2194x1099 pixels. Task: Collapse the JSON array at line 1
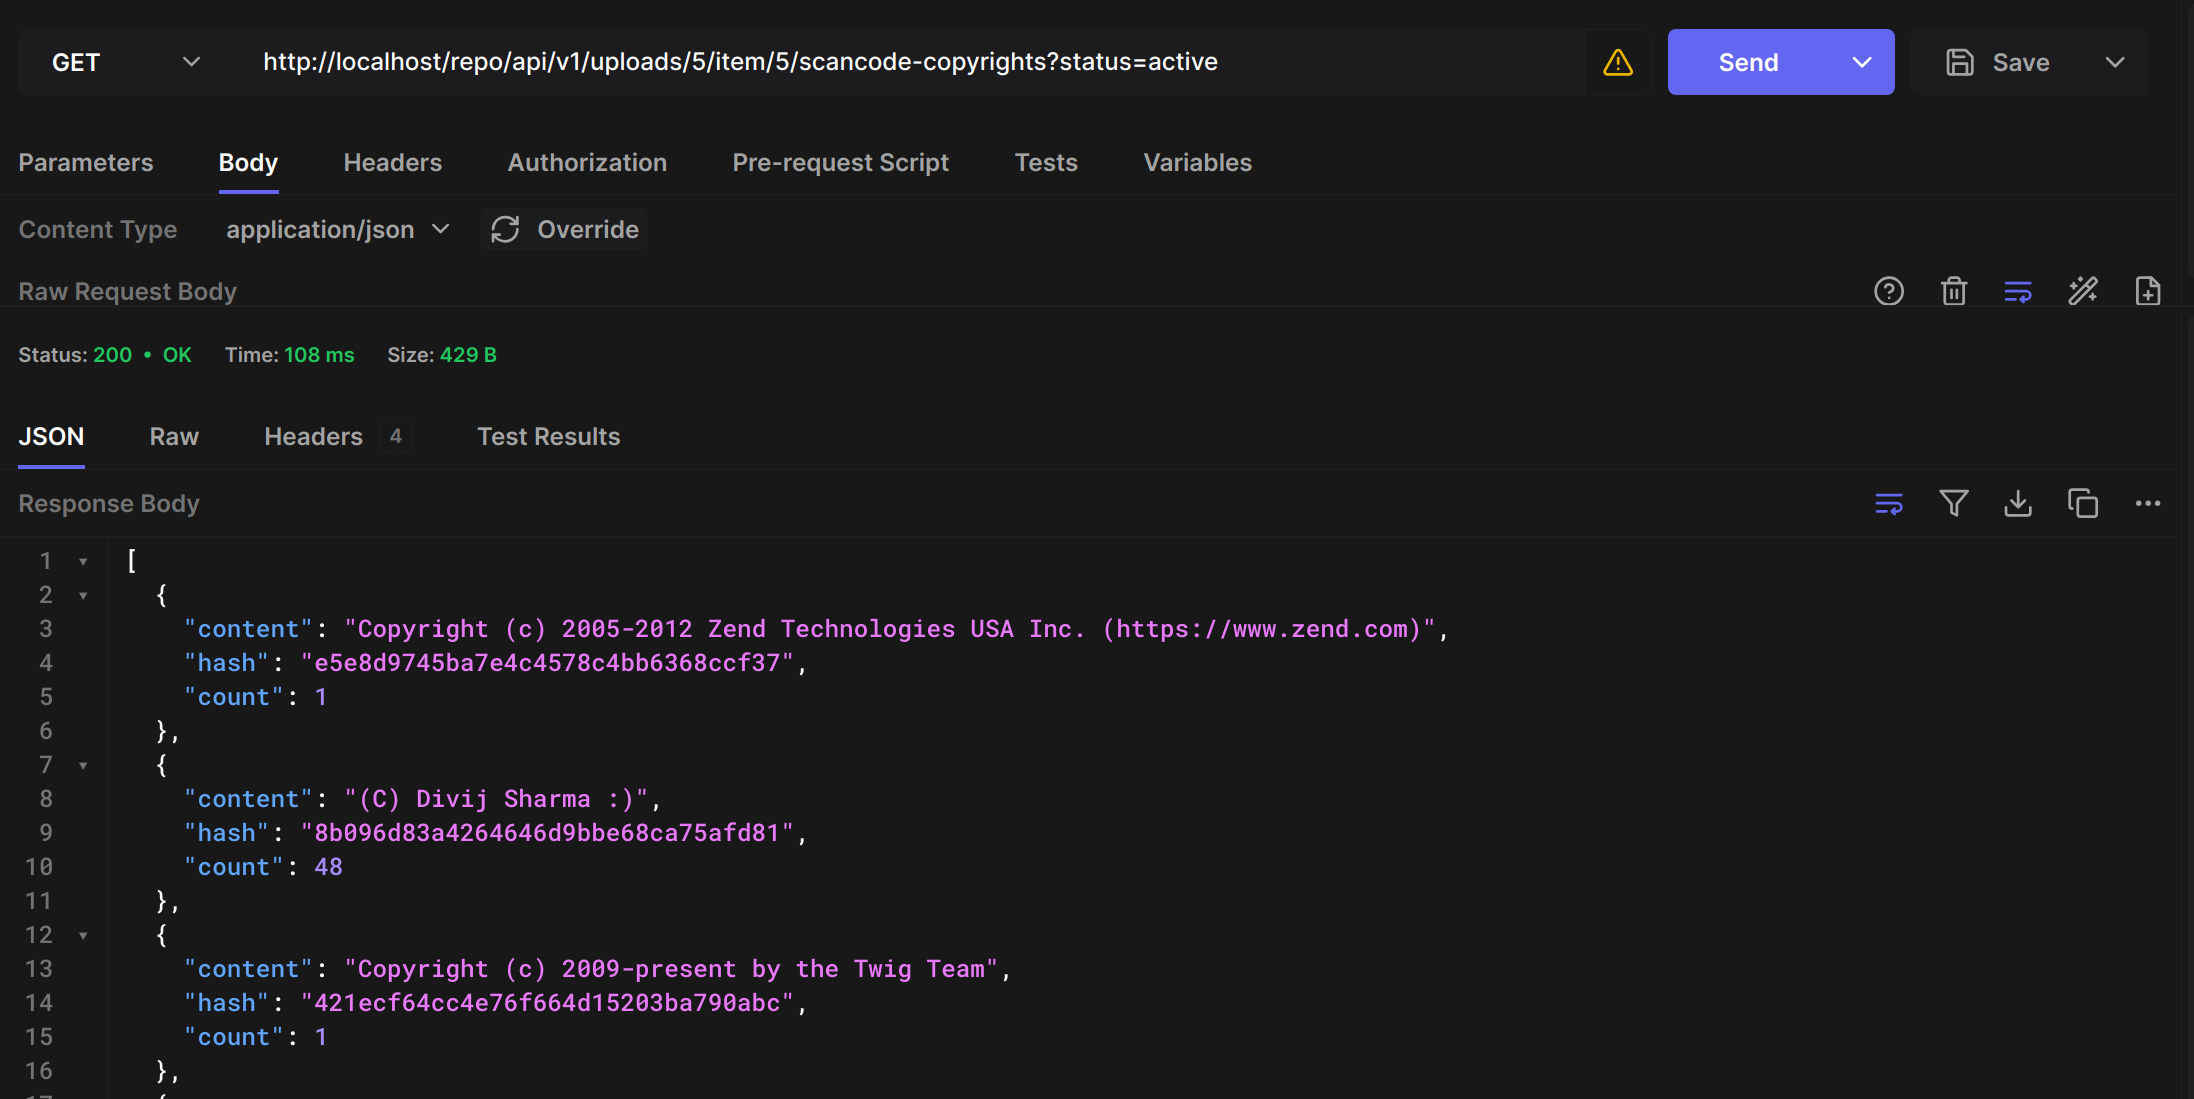[83, 561]
